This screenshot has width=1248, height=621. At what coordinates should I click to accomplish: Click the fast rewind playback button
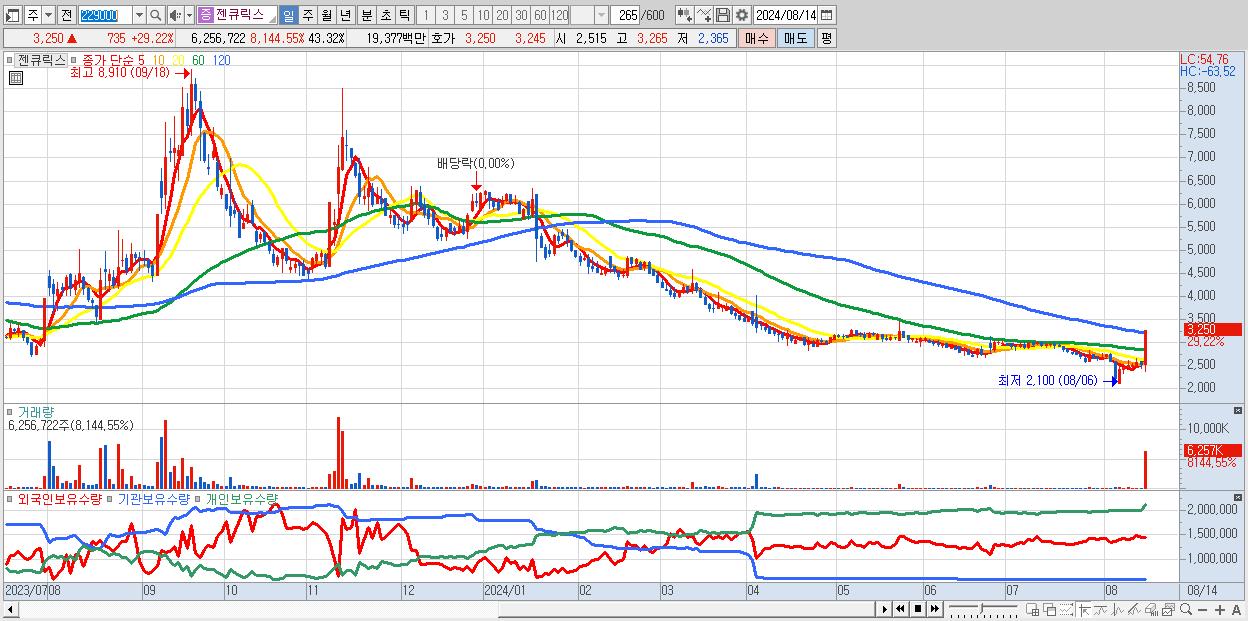click(x=900, y=610)
